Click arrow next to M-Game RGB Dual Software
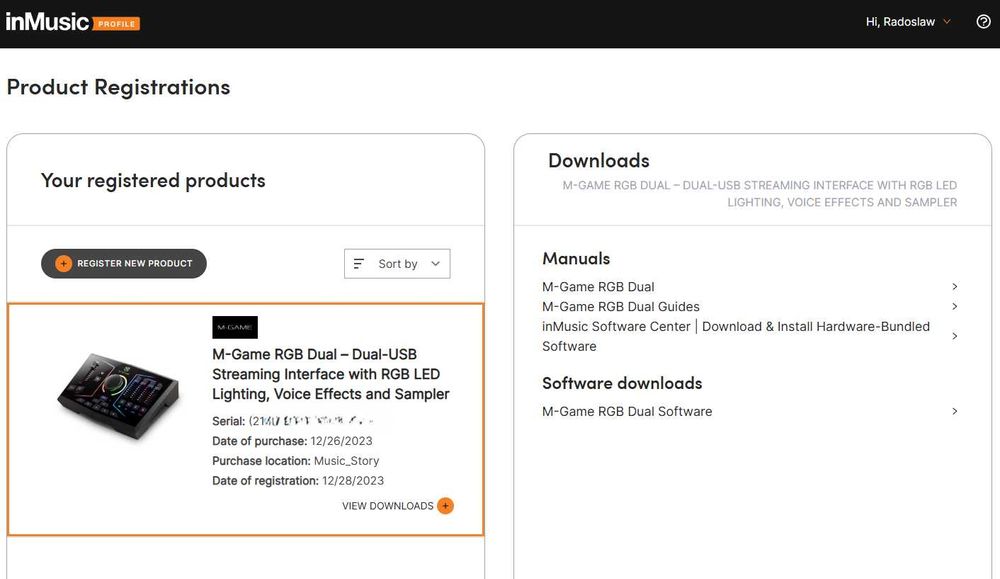Screen dimensions: 1000x579 [955, 411]
